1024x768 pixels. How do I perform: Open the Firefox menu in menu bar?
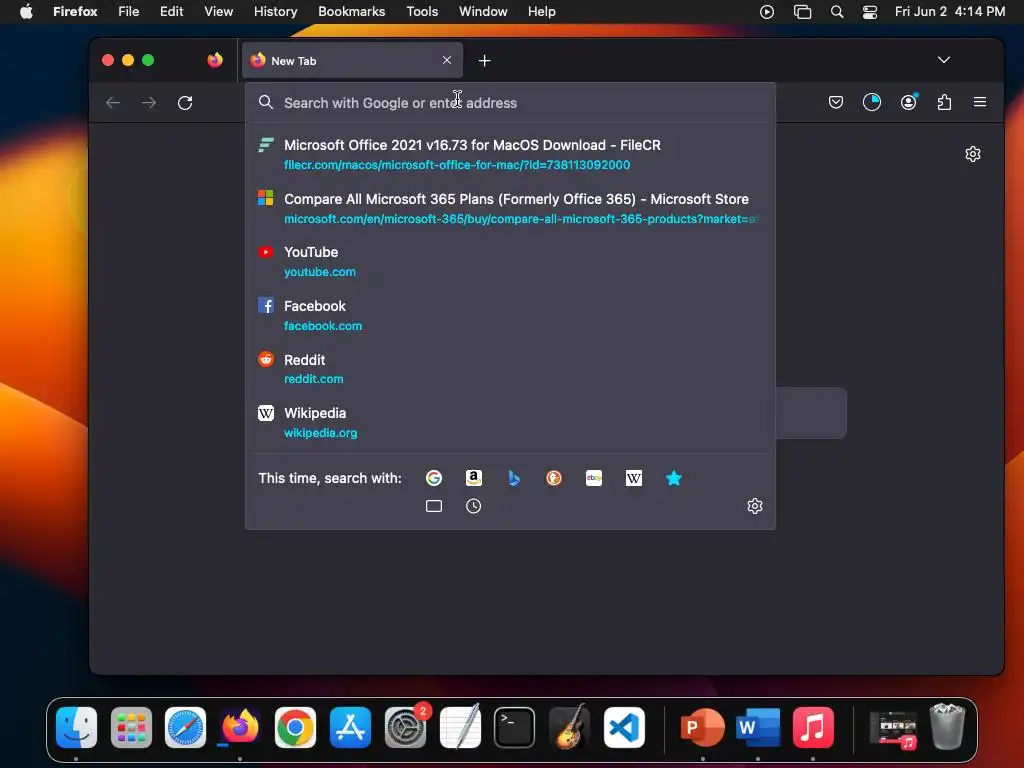tap(75, 11)
